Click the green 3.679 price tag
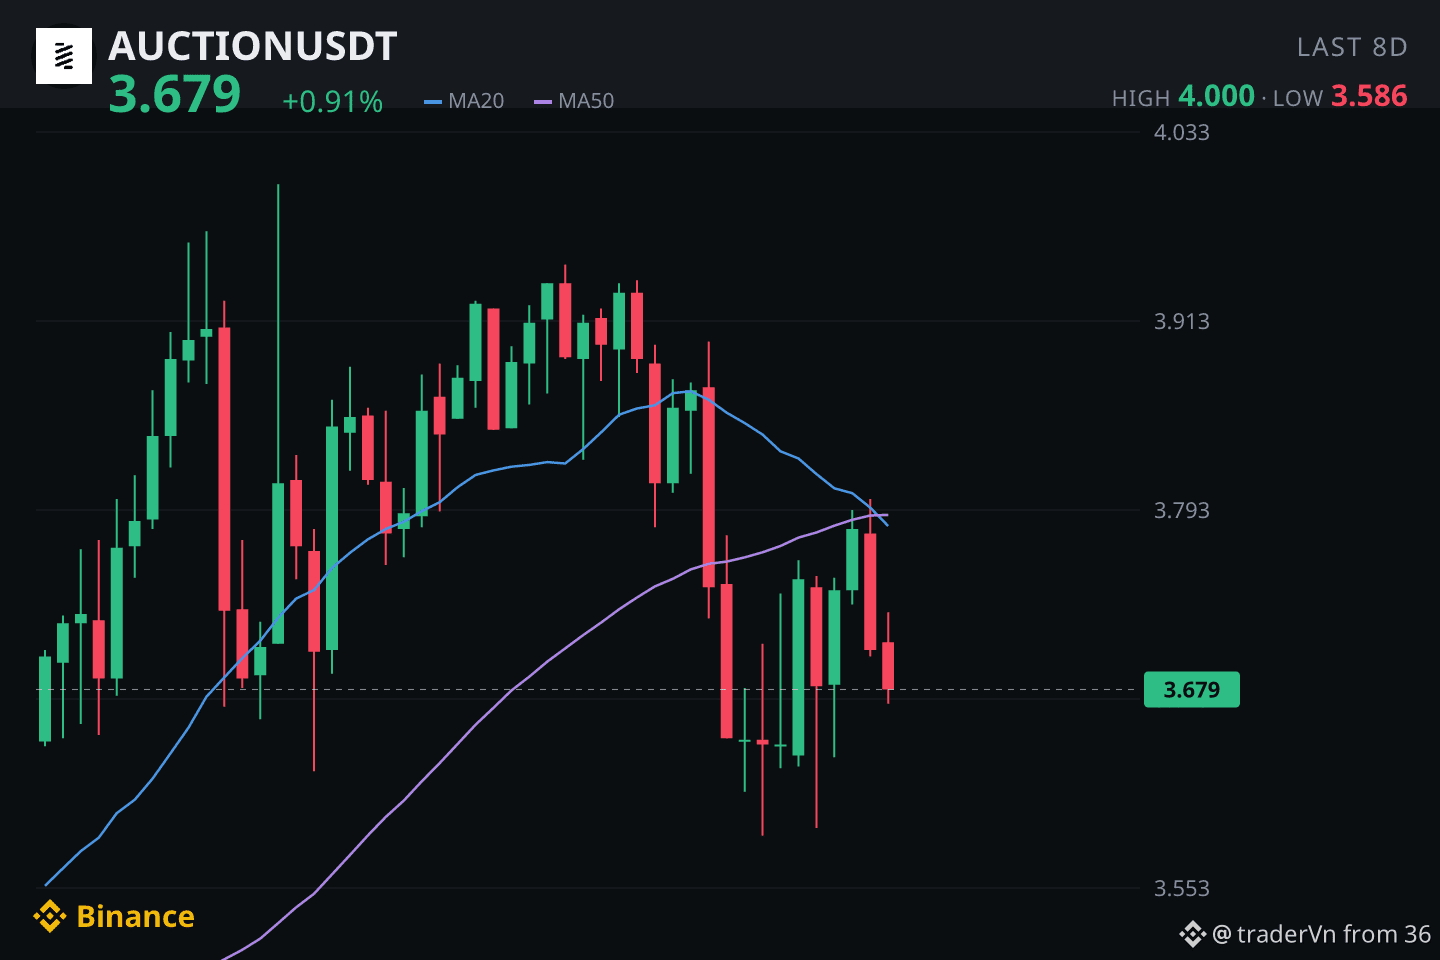The width and height of the screenshot is (1440, 960). pyautogui.click(x=1192, y=690)
